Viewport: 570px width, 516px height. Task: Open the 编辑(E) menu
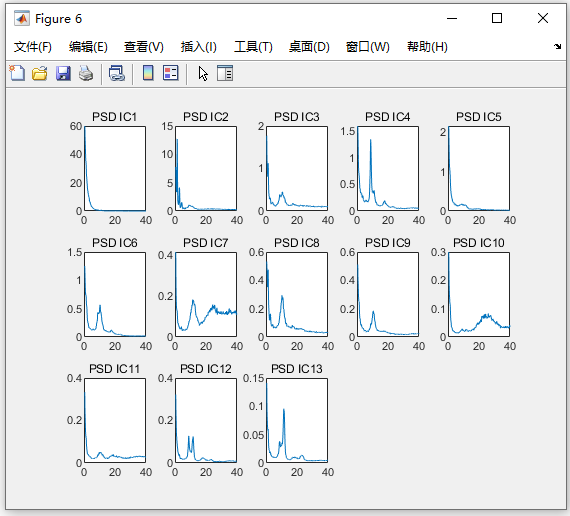tap(88, 47)
